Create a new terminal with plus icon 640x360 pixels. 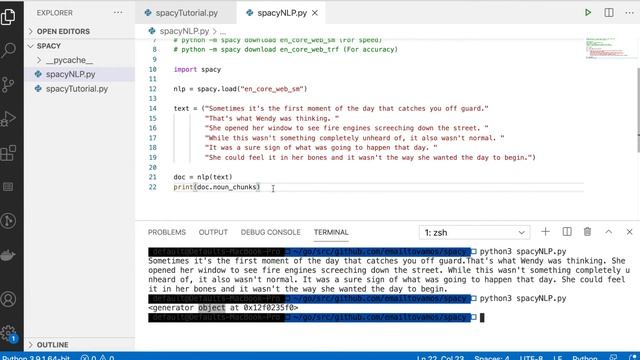[545, 232]
